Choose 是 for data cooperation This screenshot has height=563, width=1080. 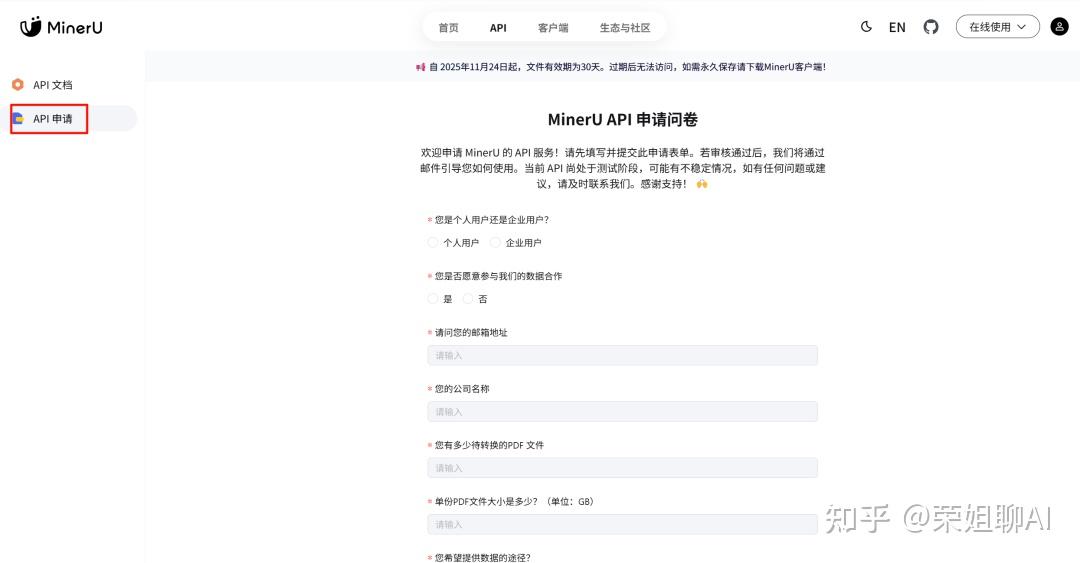click(x=433, y=298)
